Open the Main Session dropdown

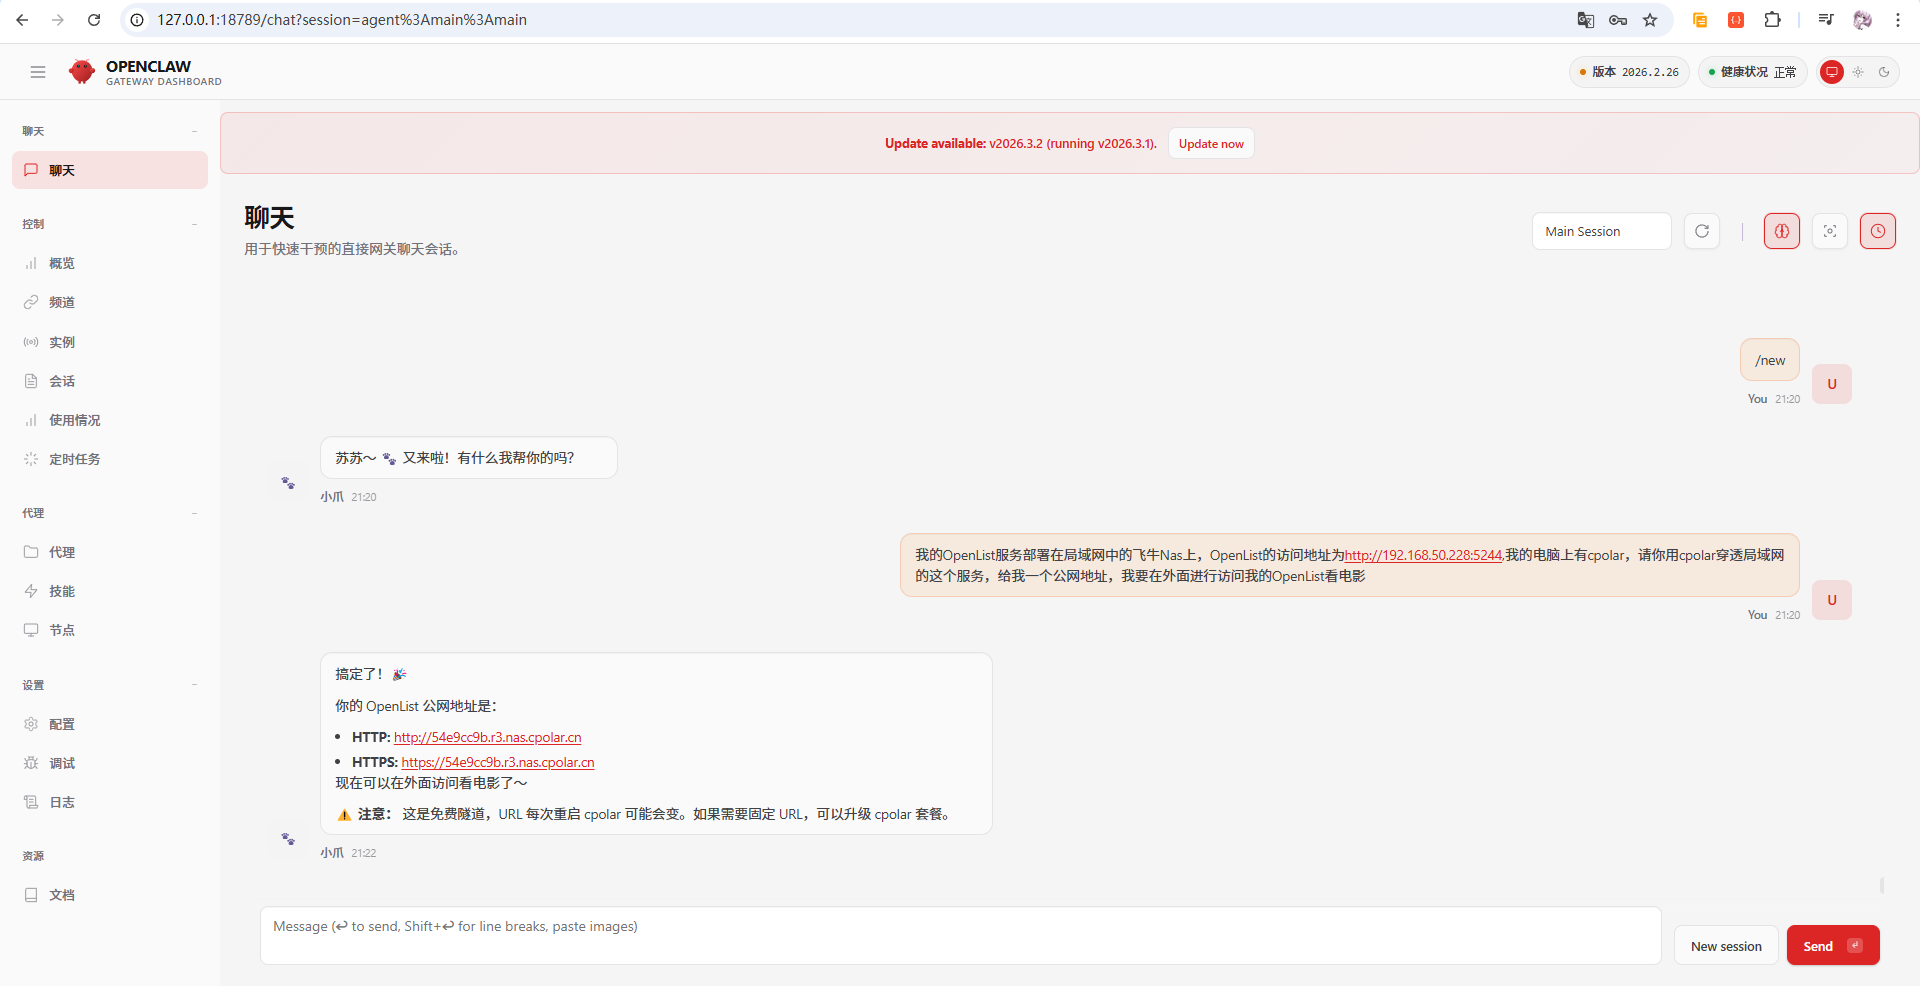(1600, 231)
